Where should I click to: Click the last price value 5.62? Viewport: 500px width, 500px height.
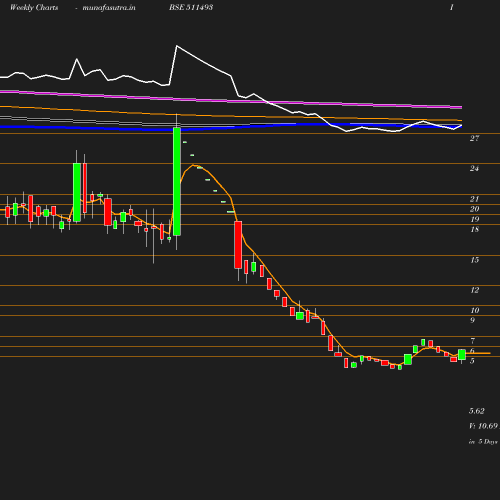pyautogui.click(x=476, y=411)
